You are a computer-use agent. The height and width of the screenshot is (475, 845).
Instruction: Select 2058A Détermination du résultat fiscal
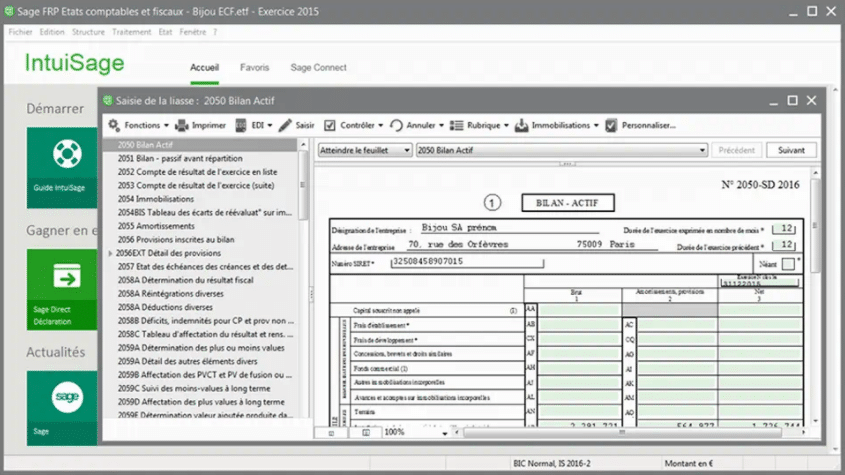(x=185, y=280)
